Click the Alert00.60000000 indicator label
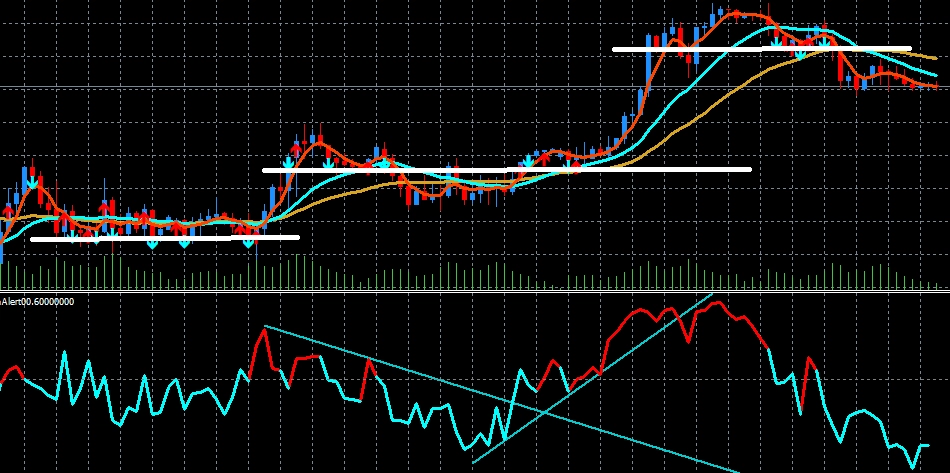 click(x=37, y=301)
